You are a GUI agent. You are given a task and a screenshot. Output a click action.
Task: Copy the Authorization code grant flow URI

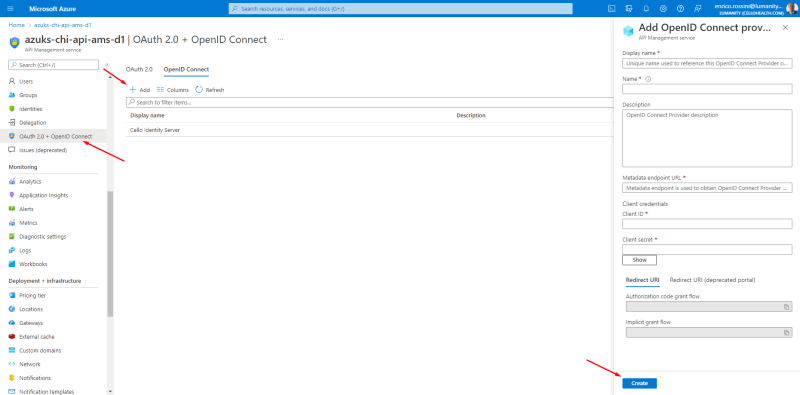(786, 307)
